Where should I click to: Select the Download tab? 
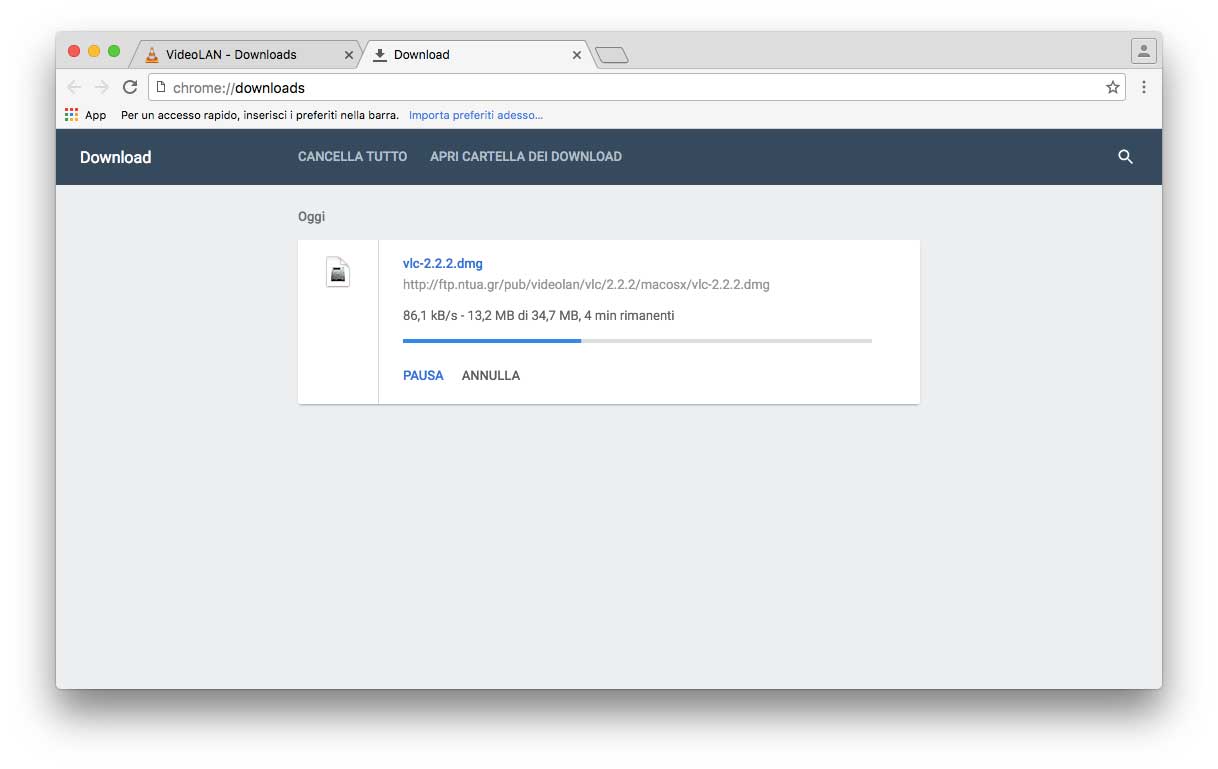(477, 55)
